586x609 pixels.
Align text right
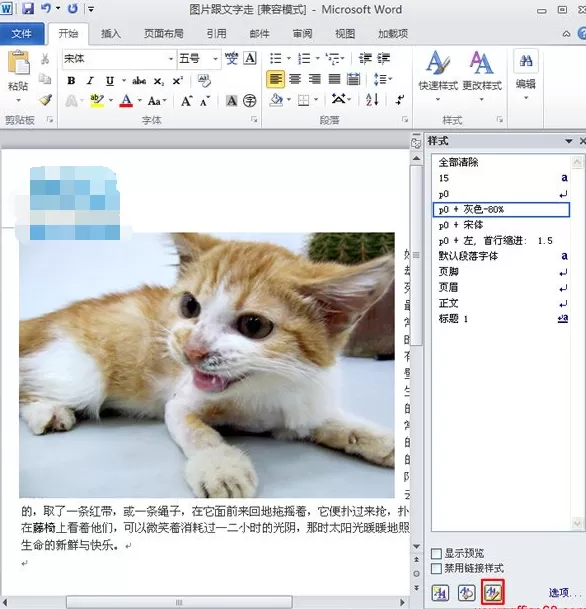(x=315, y=79)
